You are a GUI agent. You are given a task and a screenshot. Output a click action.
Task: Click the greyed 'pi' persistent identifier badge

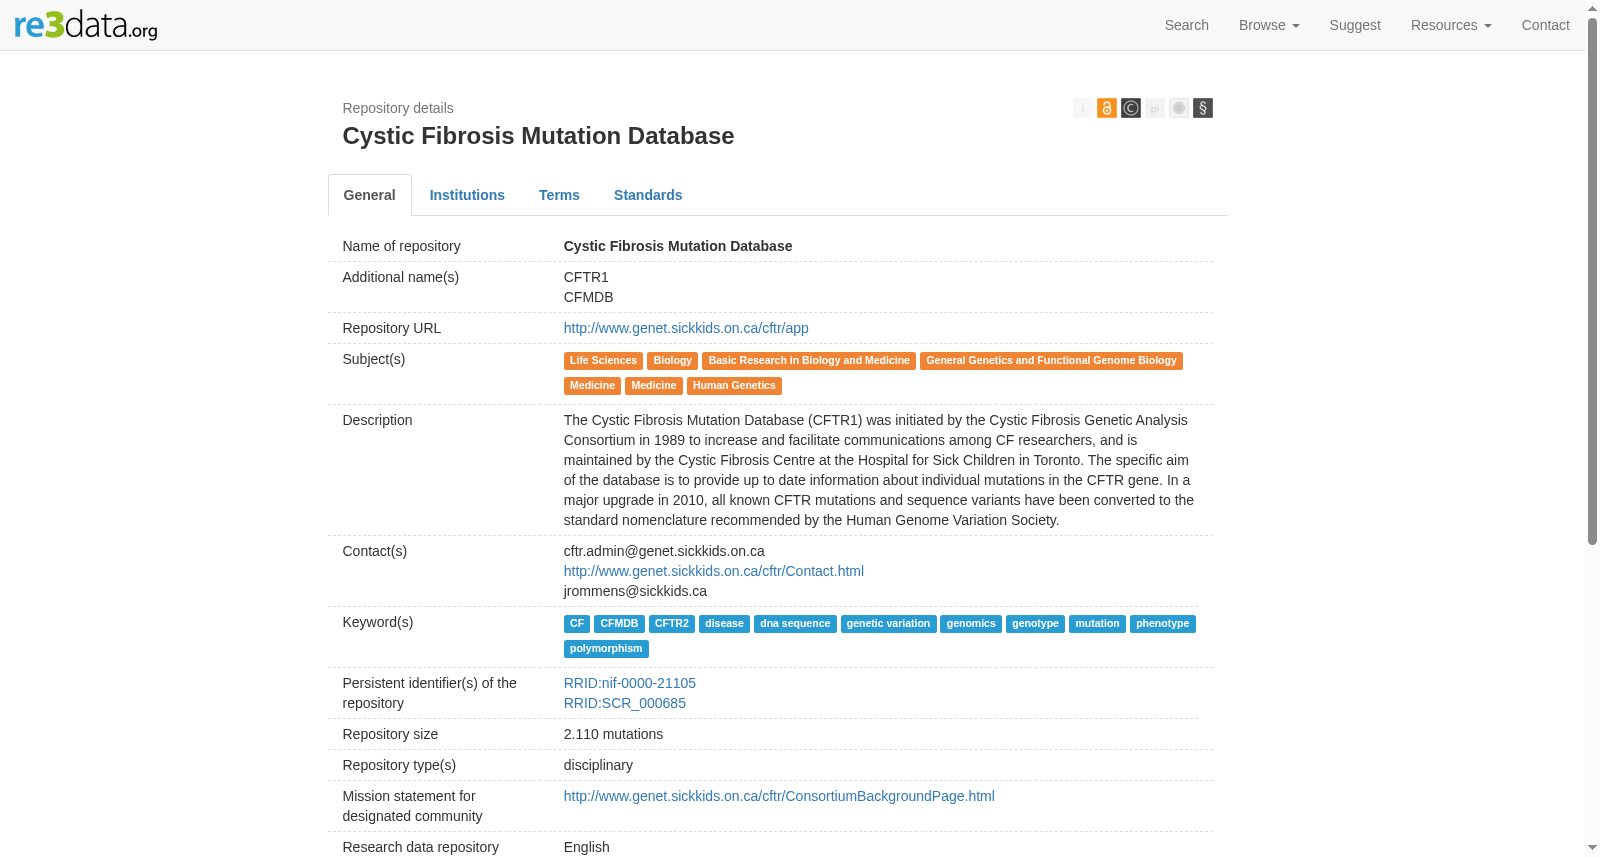1154,108
